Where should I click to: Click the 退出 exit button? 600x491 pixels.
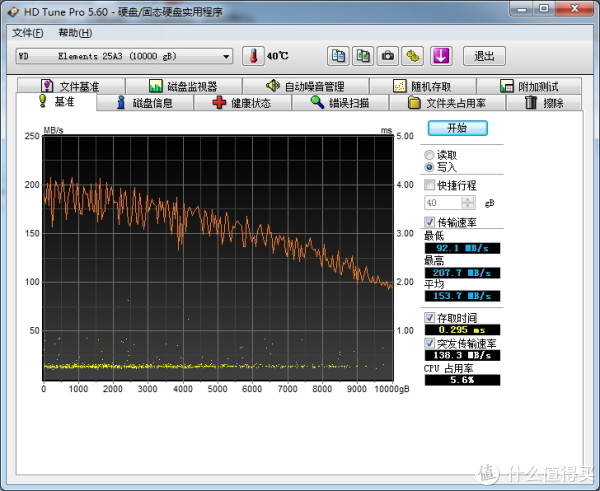click(484, 56)
